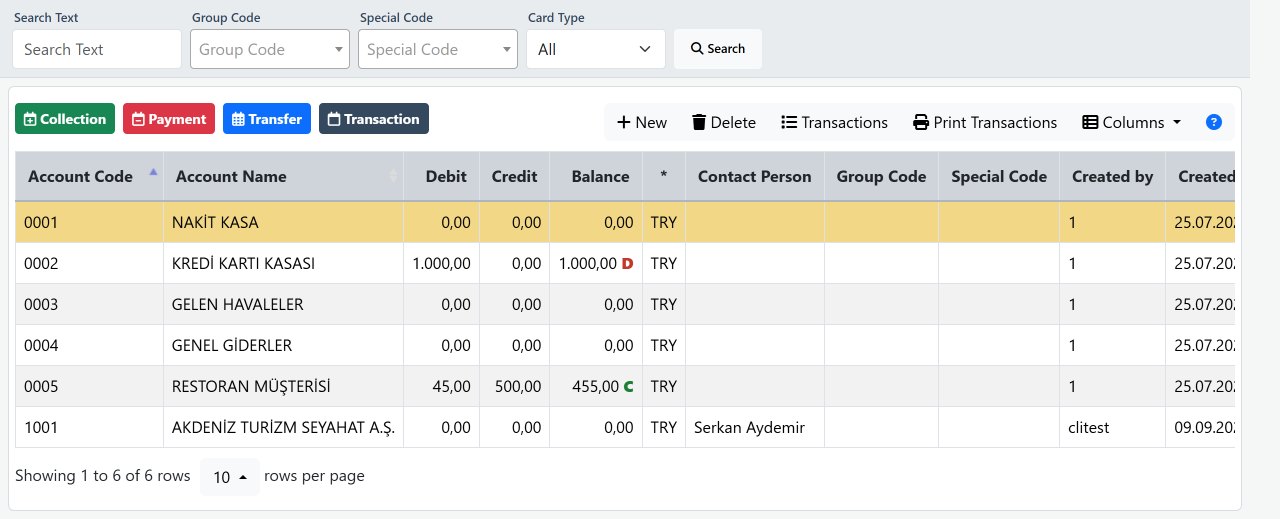Viewport: 1280px width, 519px height.
Task: Click the Contact Person column header
Action: 755,176
